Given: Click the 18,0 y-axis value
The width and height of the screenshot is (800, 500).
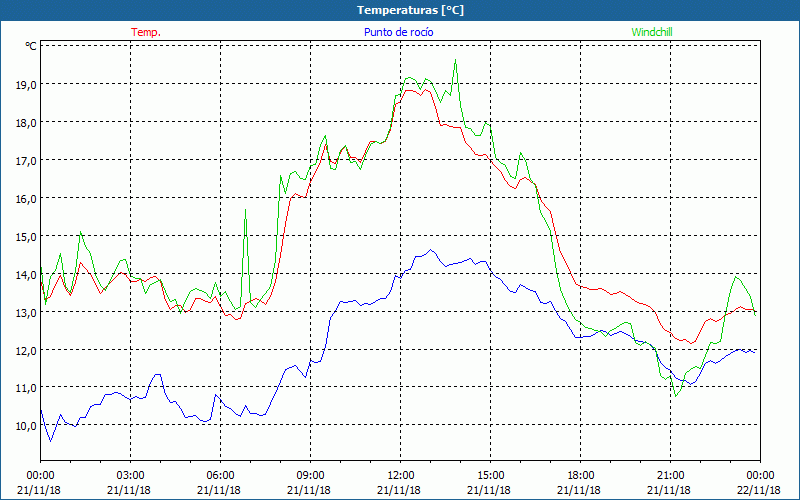Looking at the screenshot, I should tap(26, 123).
